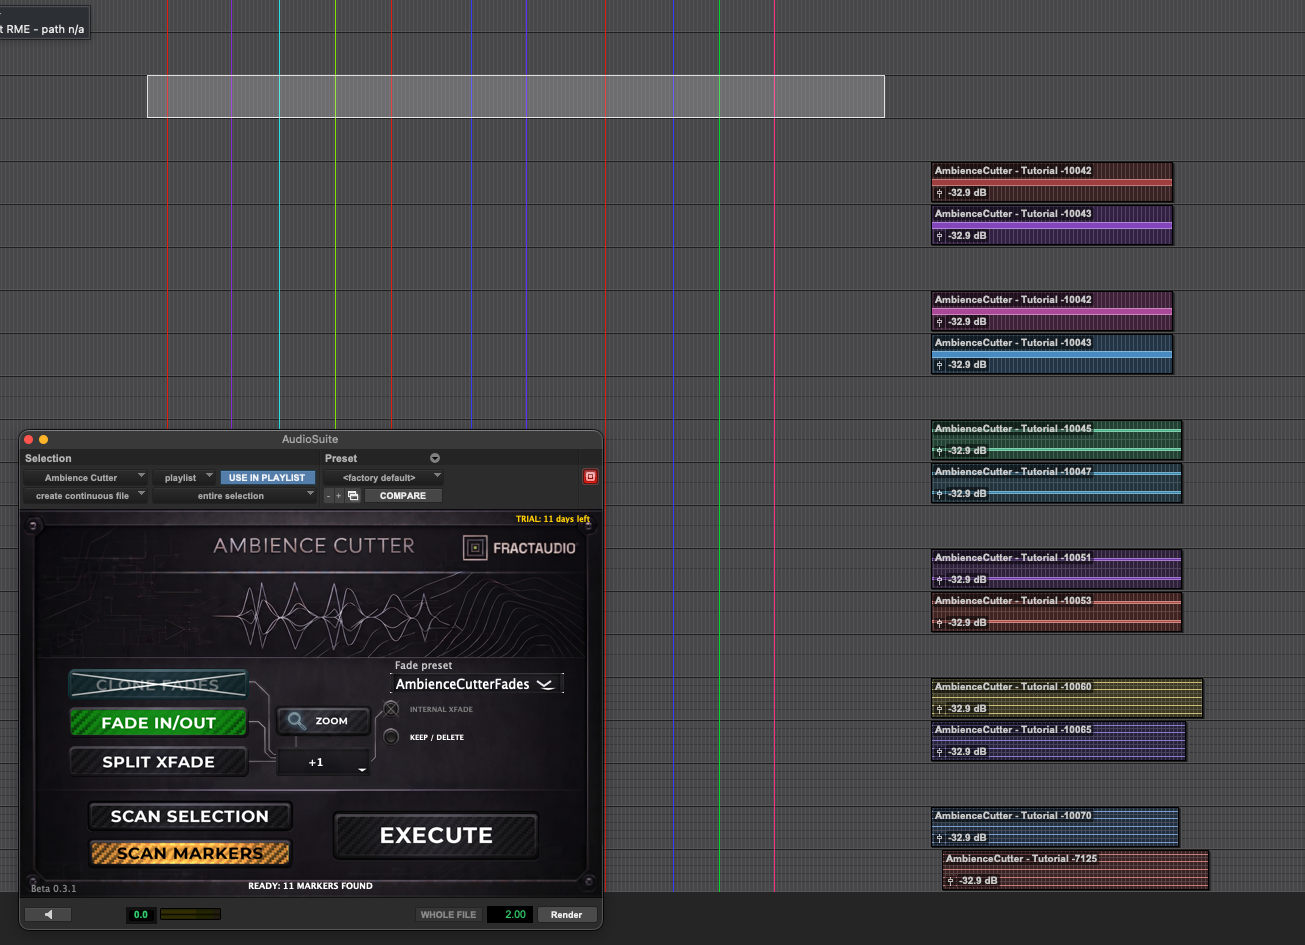Toggle the SCAN MARKERS button
The width and height of the screenshot is (1305, 945).
pos(190,853)
